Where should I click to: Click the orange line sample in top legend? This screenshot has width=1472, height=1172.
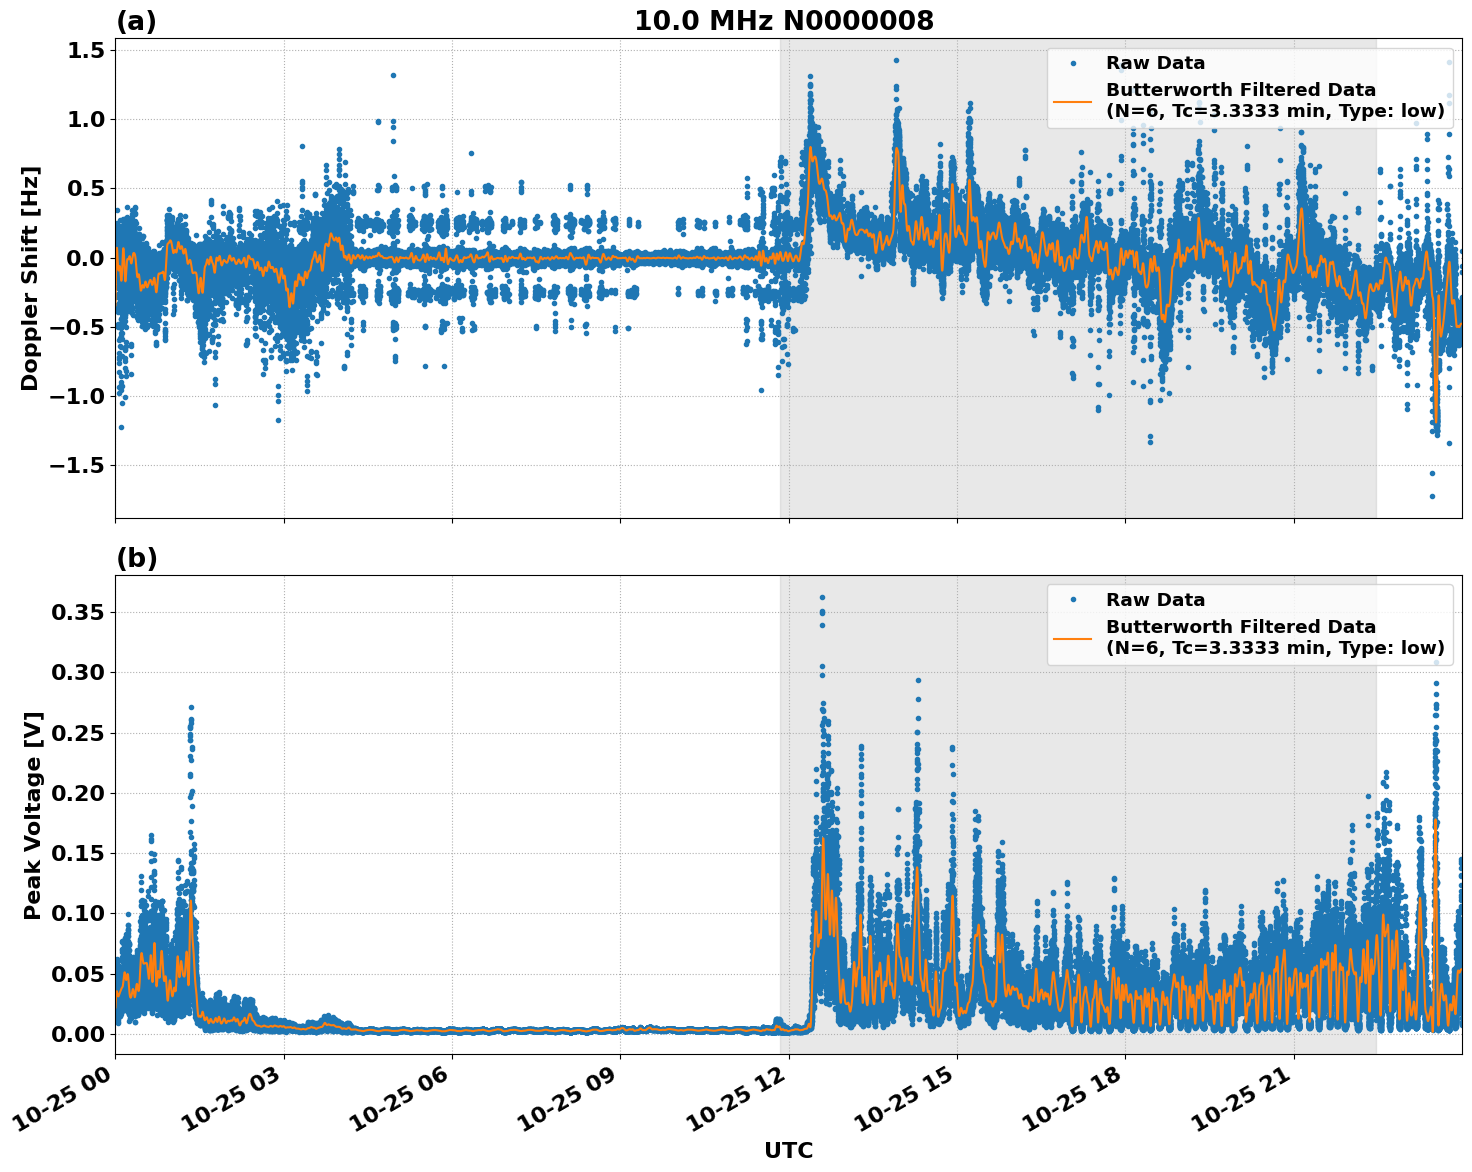[1073, 101]
